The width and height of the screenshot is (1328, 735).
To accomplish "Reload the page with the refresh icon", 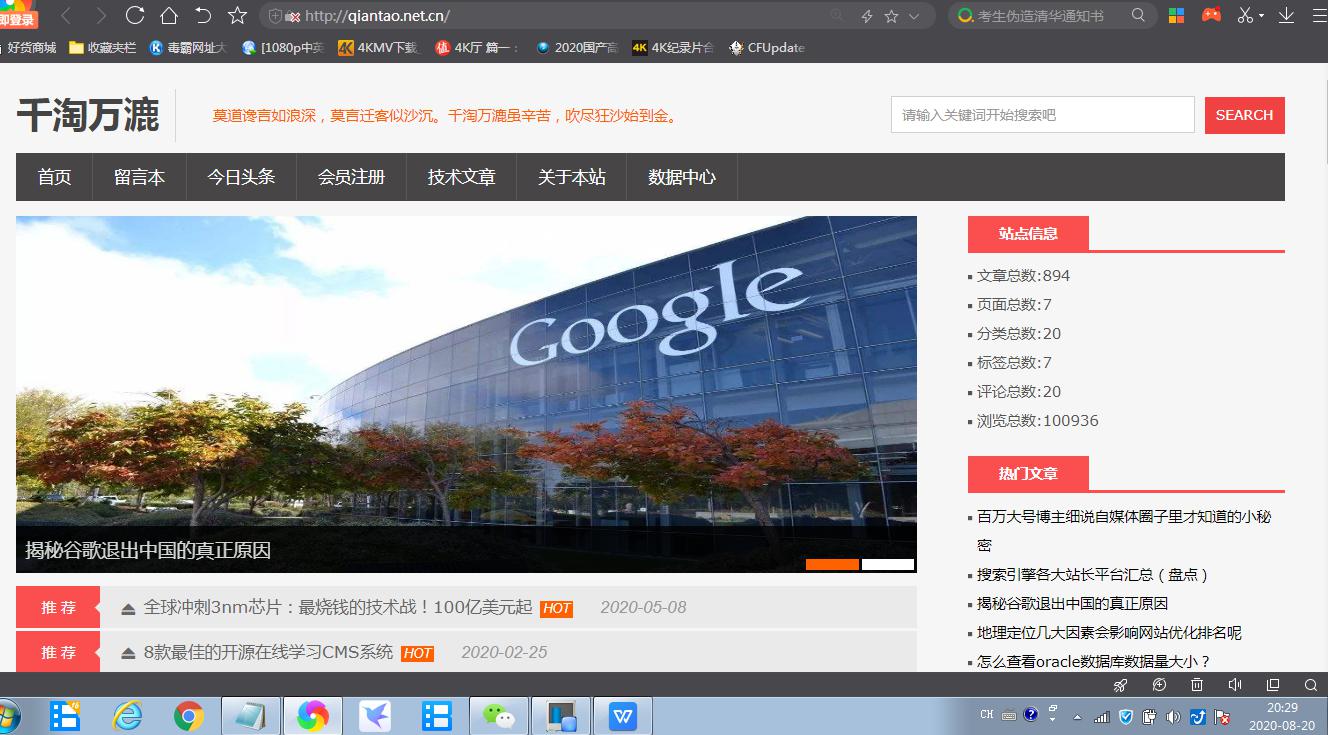I will 135,15.
